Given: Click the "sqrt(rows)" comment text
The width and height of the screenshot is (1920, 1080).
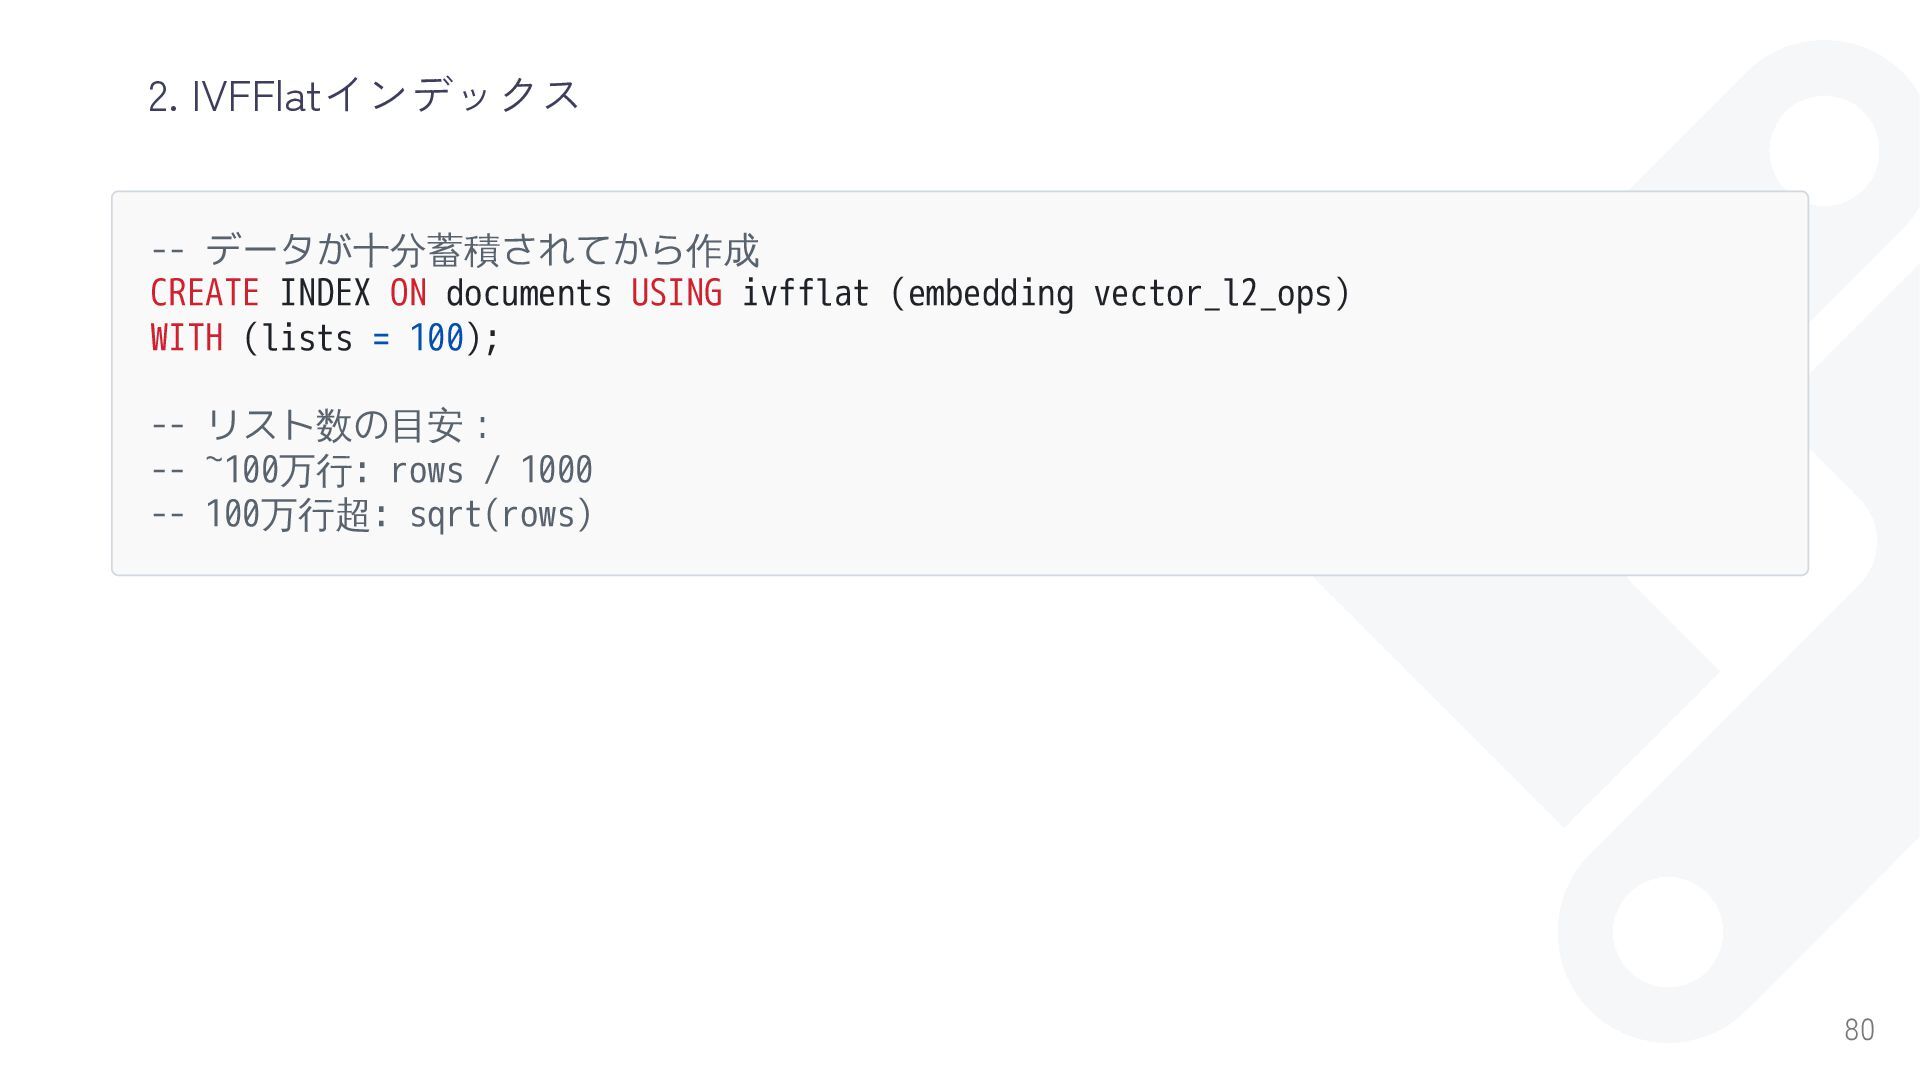Looking at the screenshot, I should click(x=501, y=515).
